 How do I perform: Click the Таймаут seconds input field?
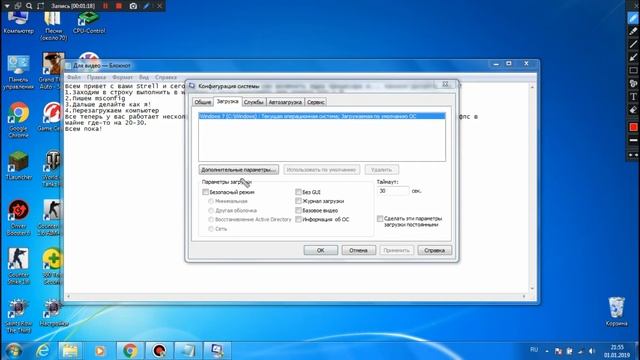(393, 191)
